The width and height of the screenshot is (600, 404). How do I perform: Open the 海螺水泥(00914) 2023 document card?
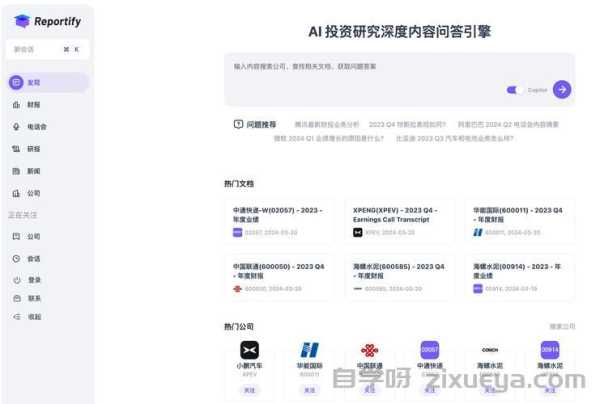point(520,277)
